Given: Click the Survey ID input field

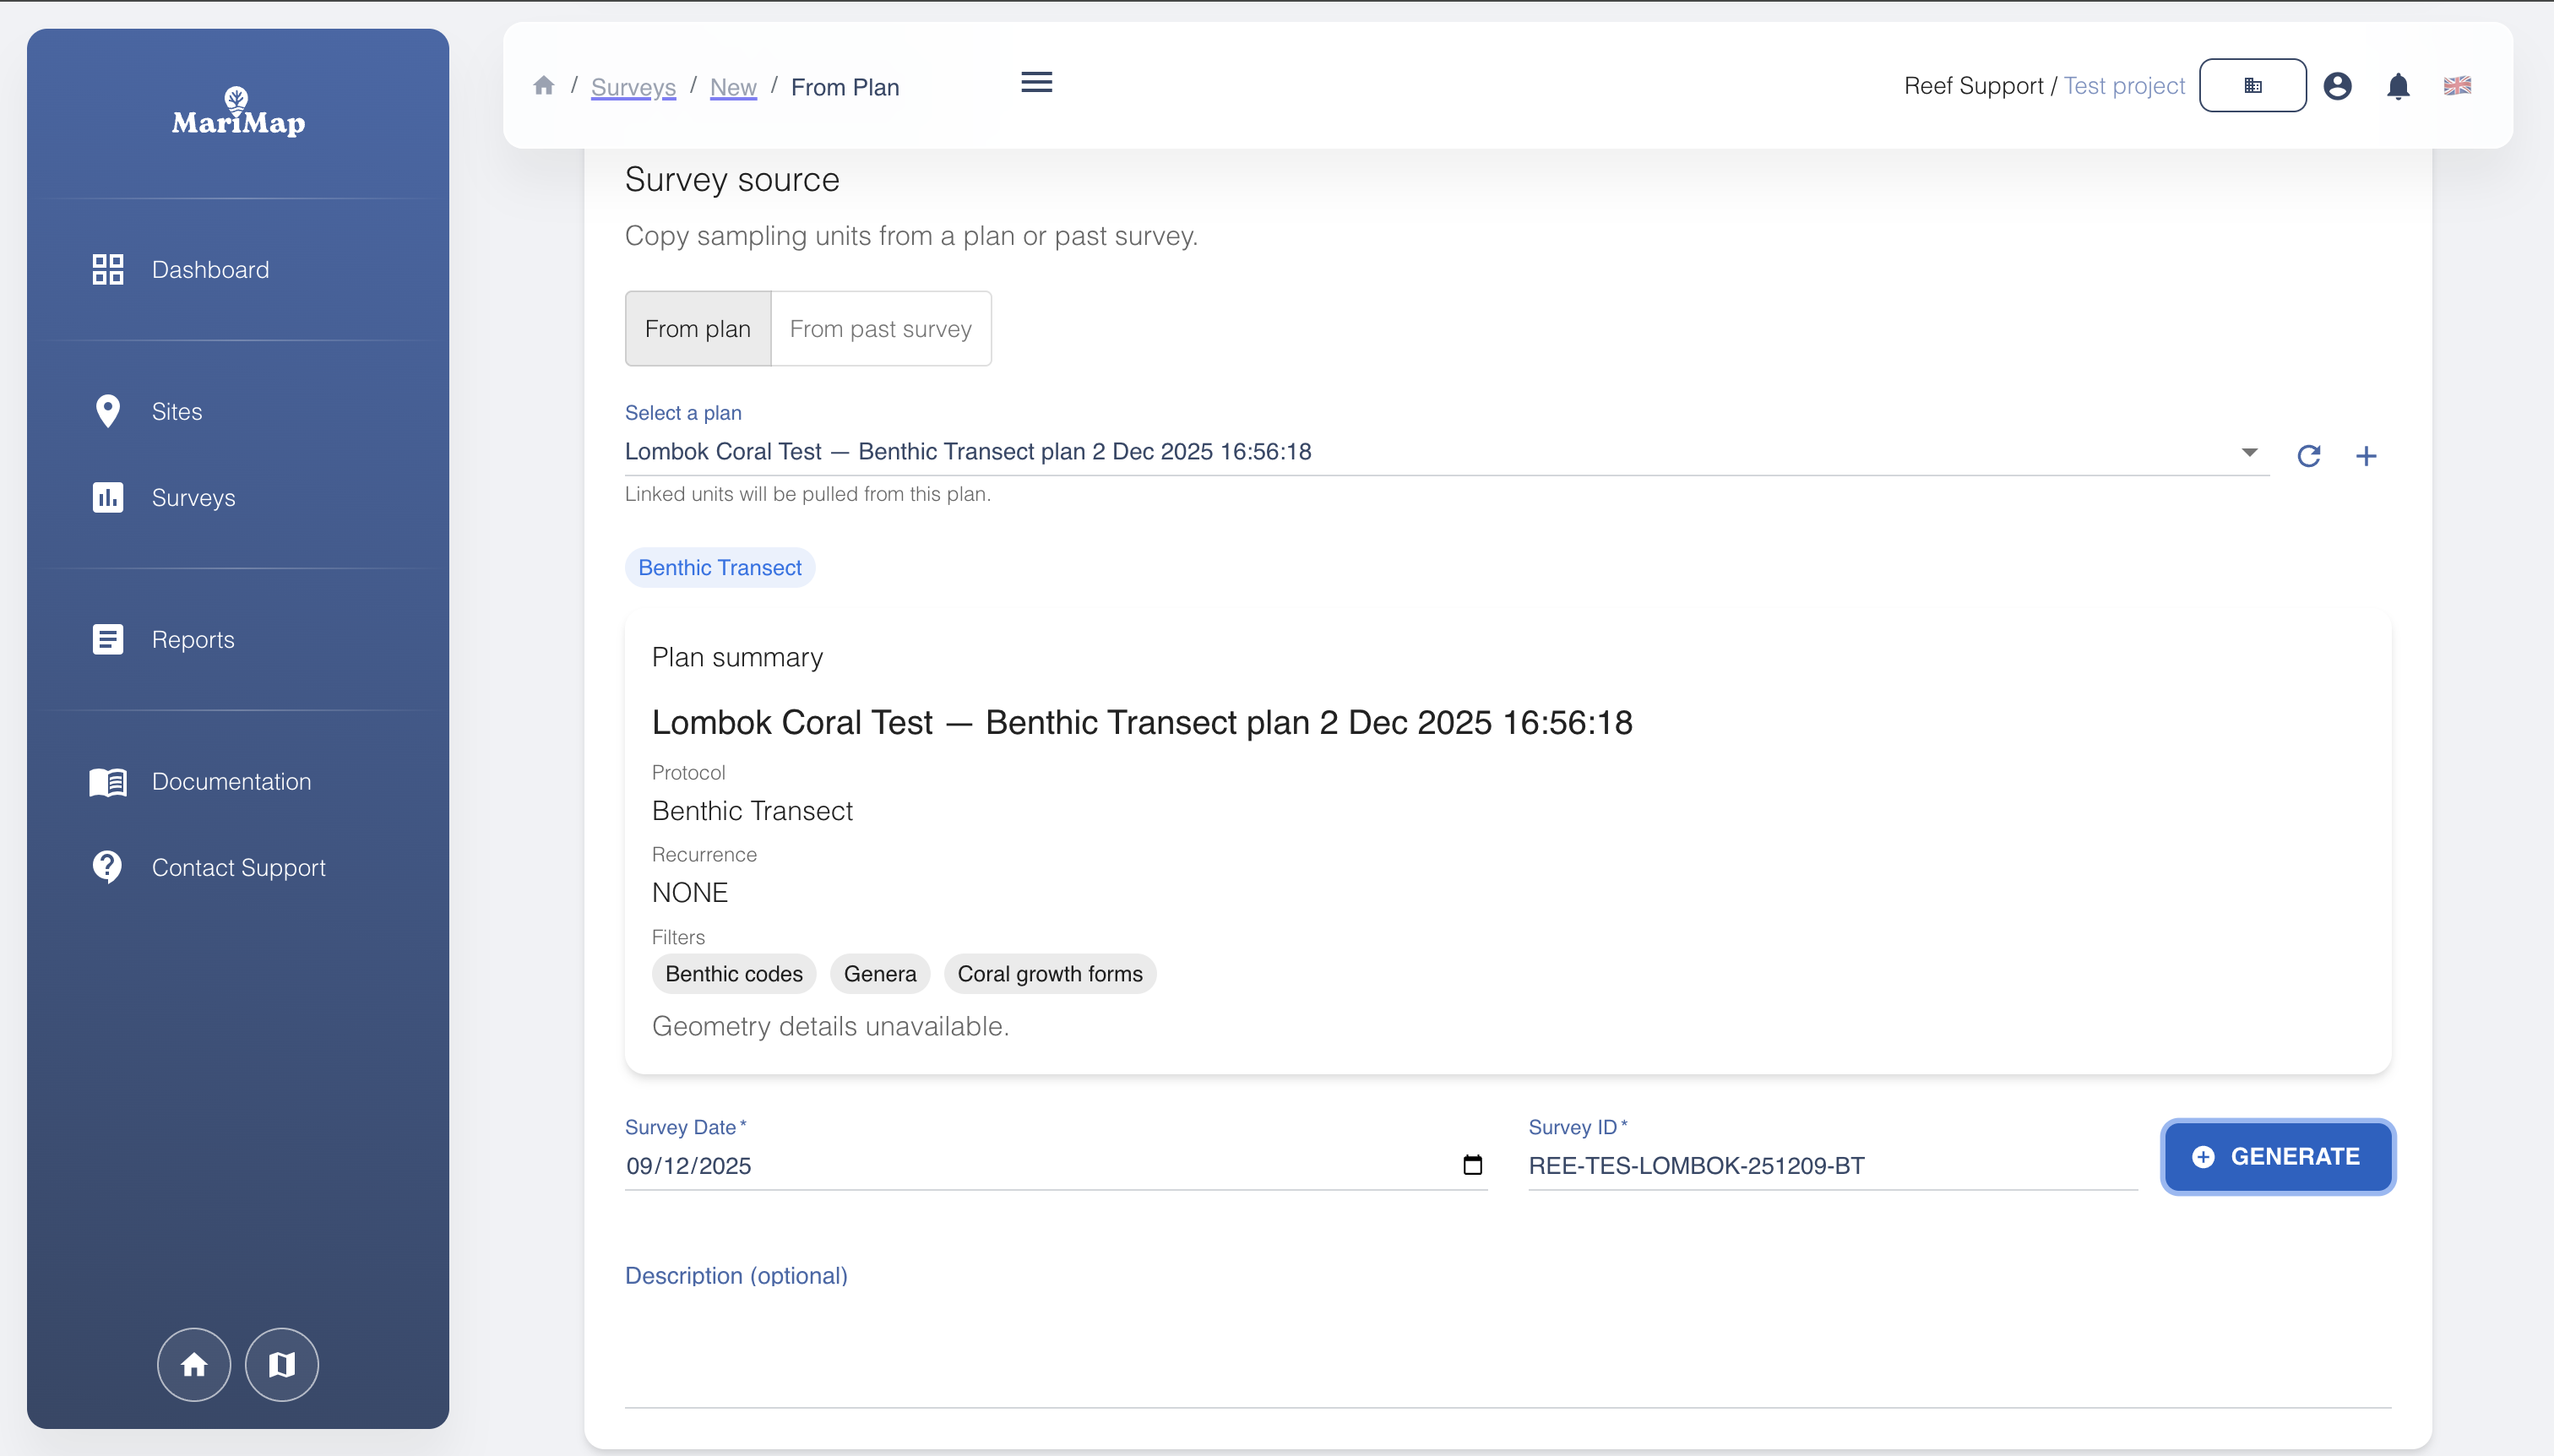Looking at the screenshot, I should tap(1830, 1166).
